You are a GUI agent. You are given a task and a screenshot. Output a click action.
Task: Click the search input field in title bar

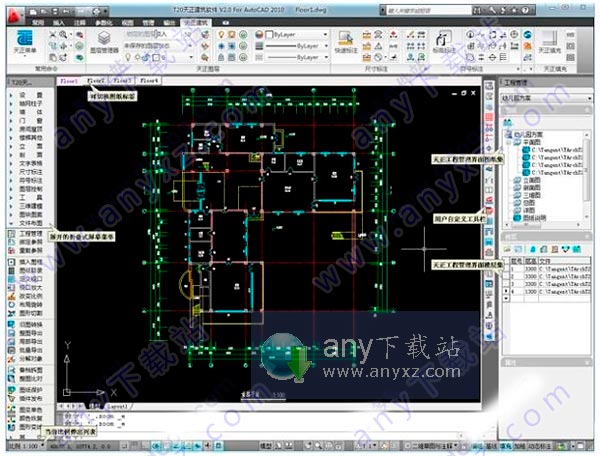[x=430, y=11]
